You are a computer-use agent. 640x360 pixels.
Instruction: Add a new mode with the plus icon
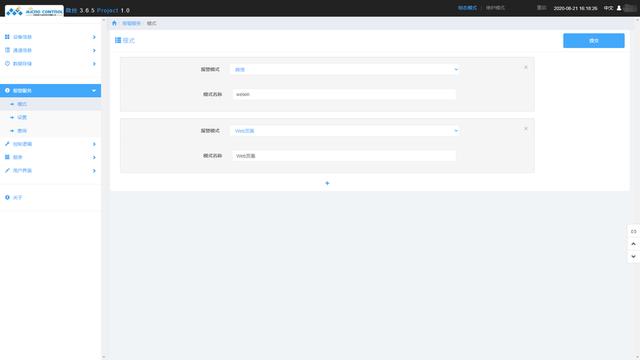(x=327, y=183)
